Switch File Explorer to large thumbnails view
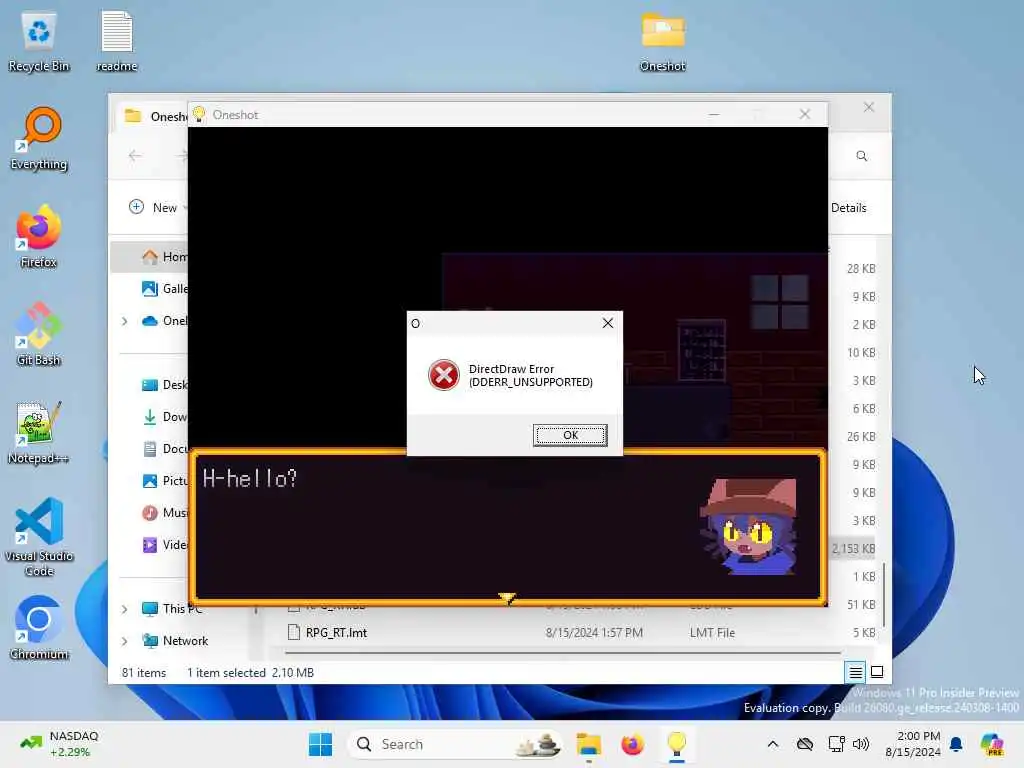Viewport: 1024px width, 768px height. coord(877,672)
